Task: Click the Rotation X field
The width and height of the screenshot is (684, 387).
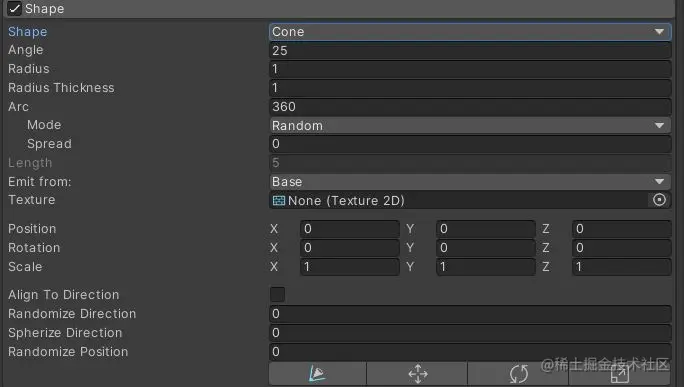Action: click(x=349, y=248)
